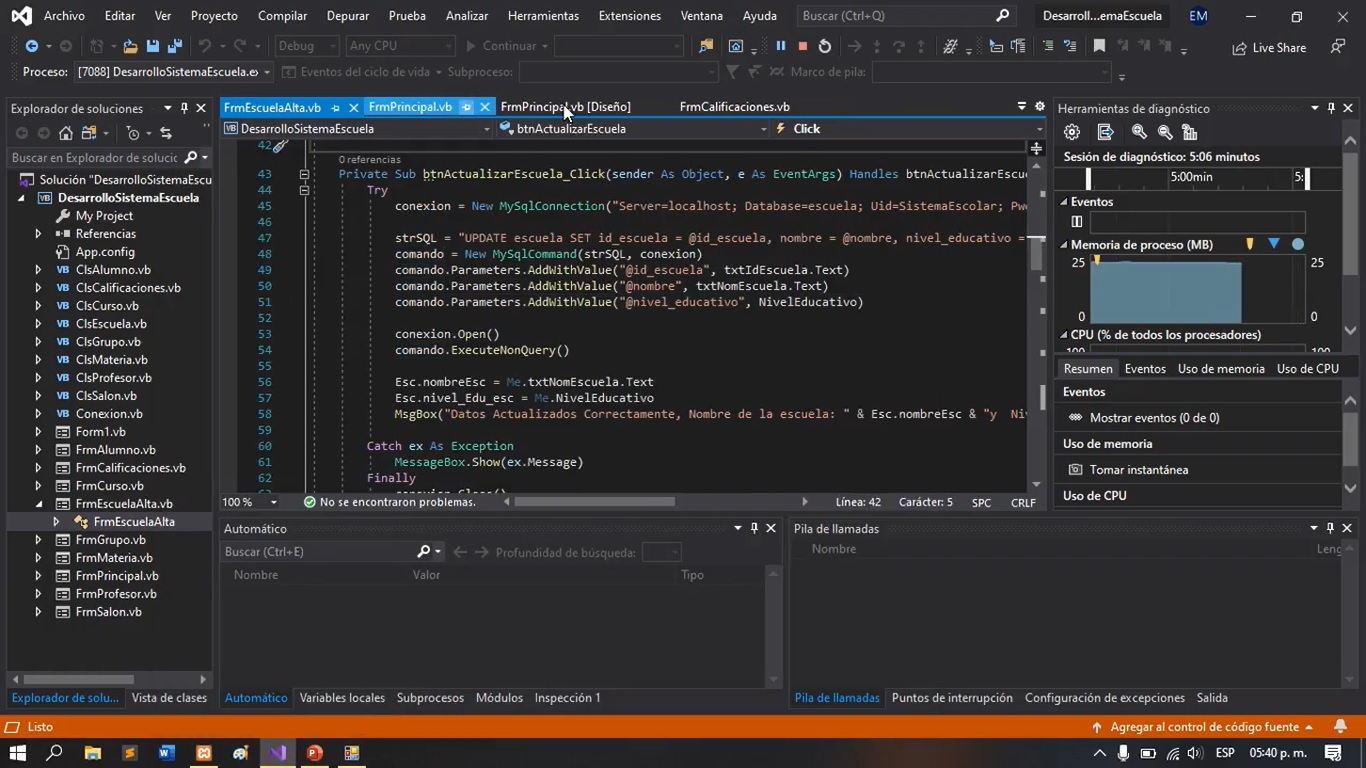Open diagnostic tools settings gear
The height and width of the screenshot is (768, 1366).
[x=1072, y=132]
